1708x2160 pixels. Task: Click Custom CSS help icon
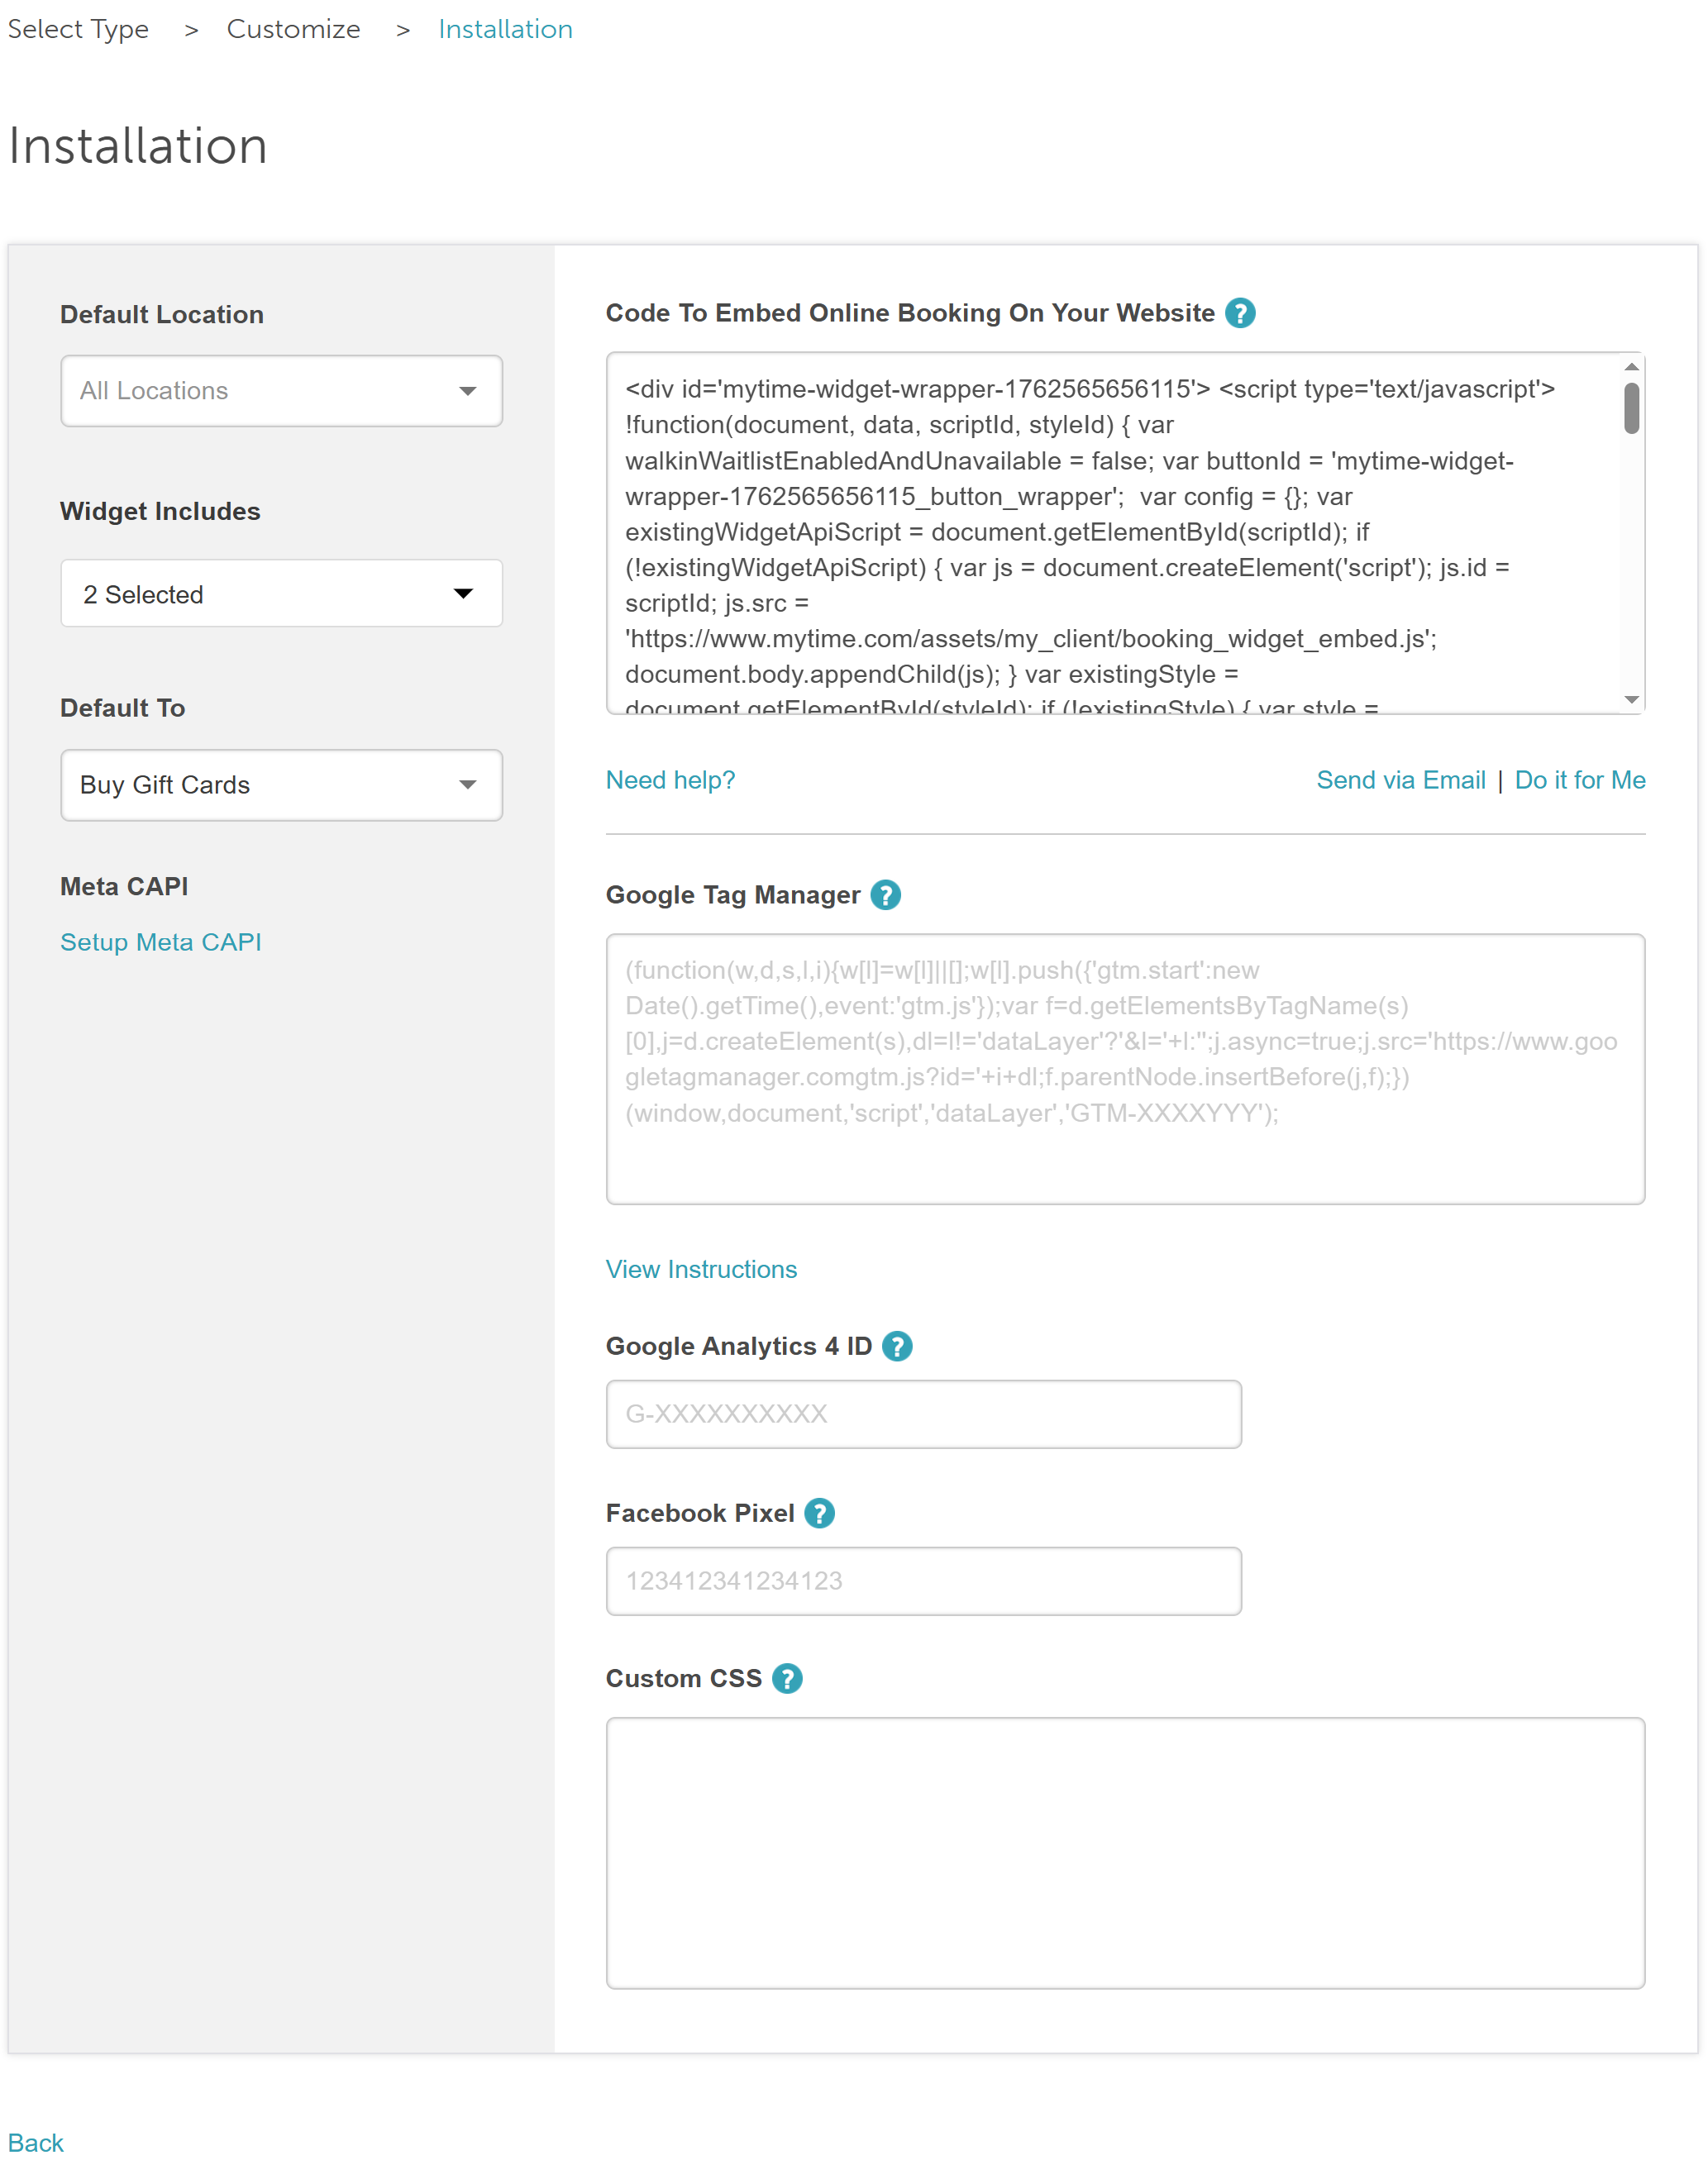point(787,1678)
